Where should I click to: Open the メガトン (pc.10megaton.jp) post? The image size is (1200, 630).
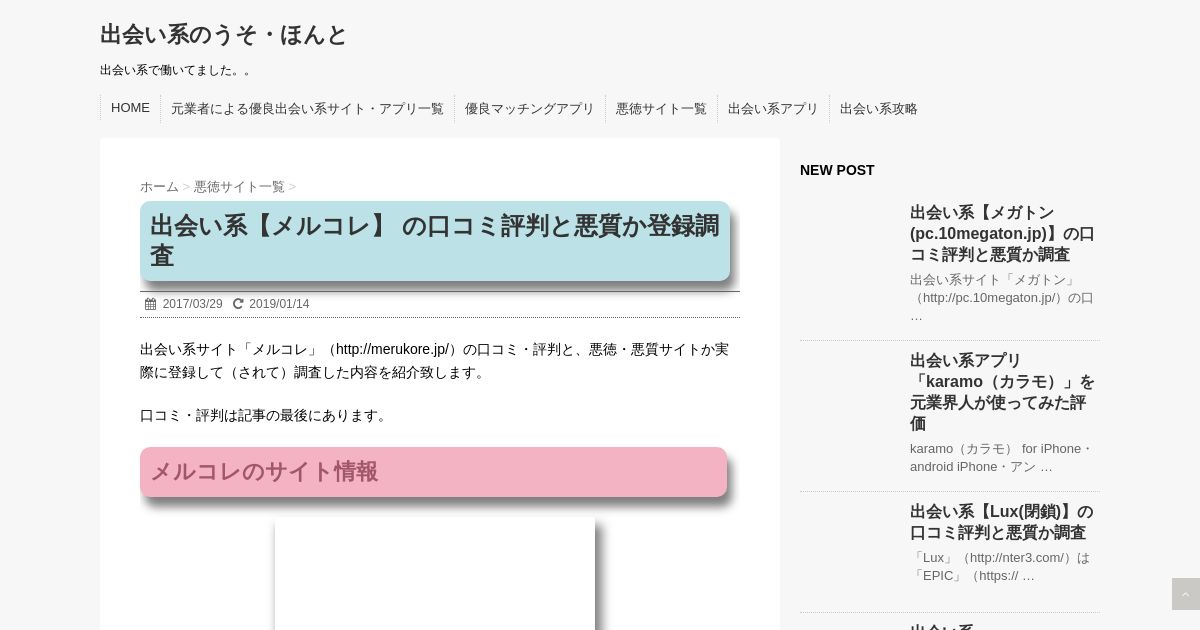(1001, 233)
